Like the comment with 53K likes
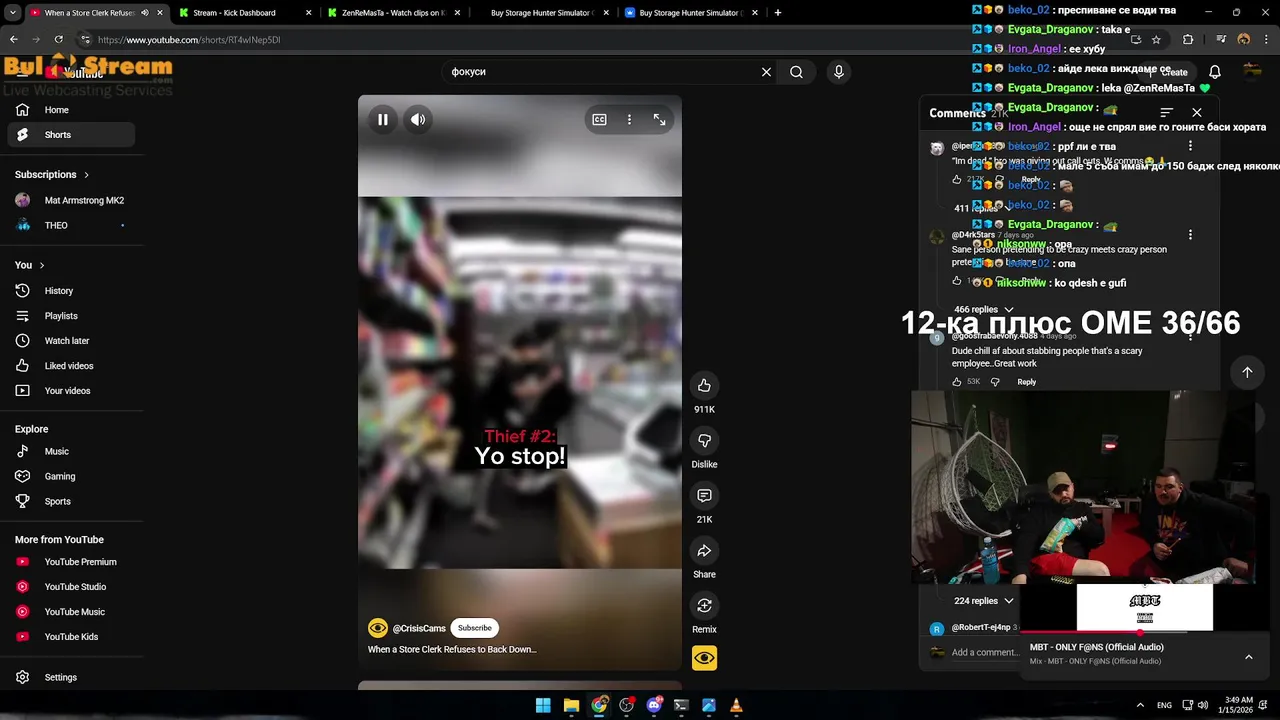1280x720 pixels. (x=957, y=382)
